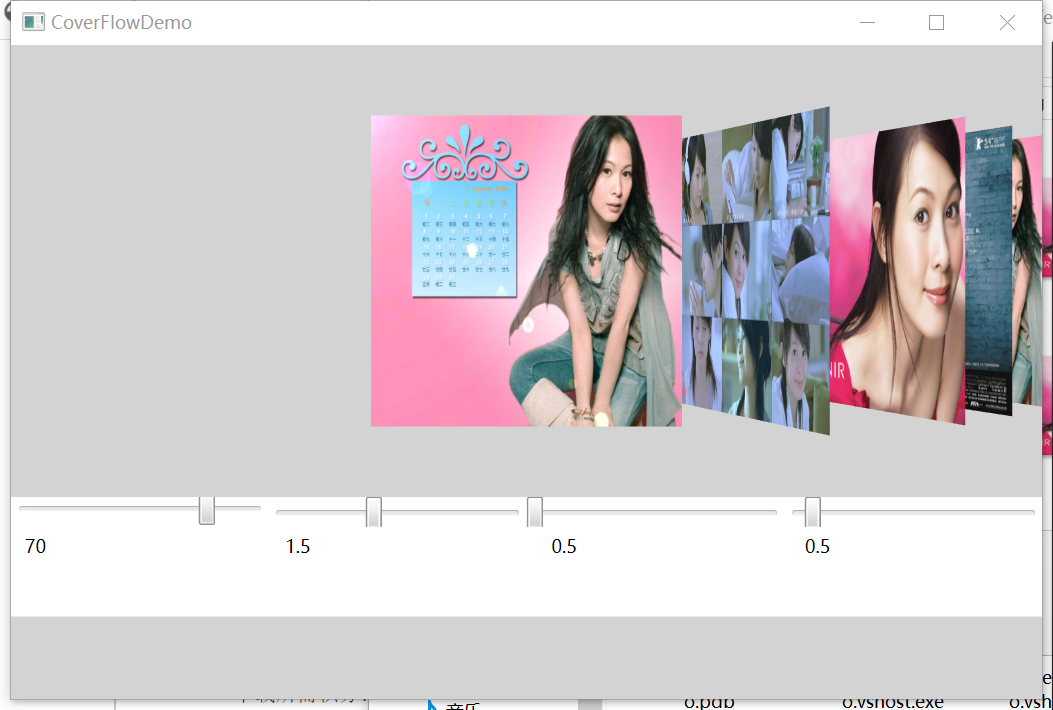Click the value label 1.5
1053x710 pixels.
click(298, 546)
